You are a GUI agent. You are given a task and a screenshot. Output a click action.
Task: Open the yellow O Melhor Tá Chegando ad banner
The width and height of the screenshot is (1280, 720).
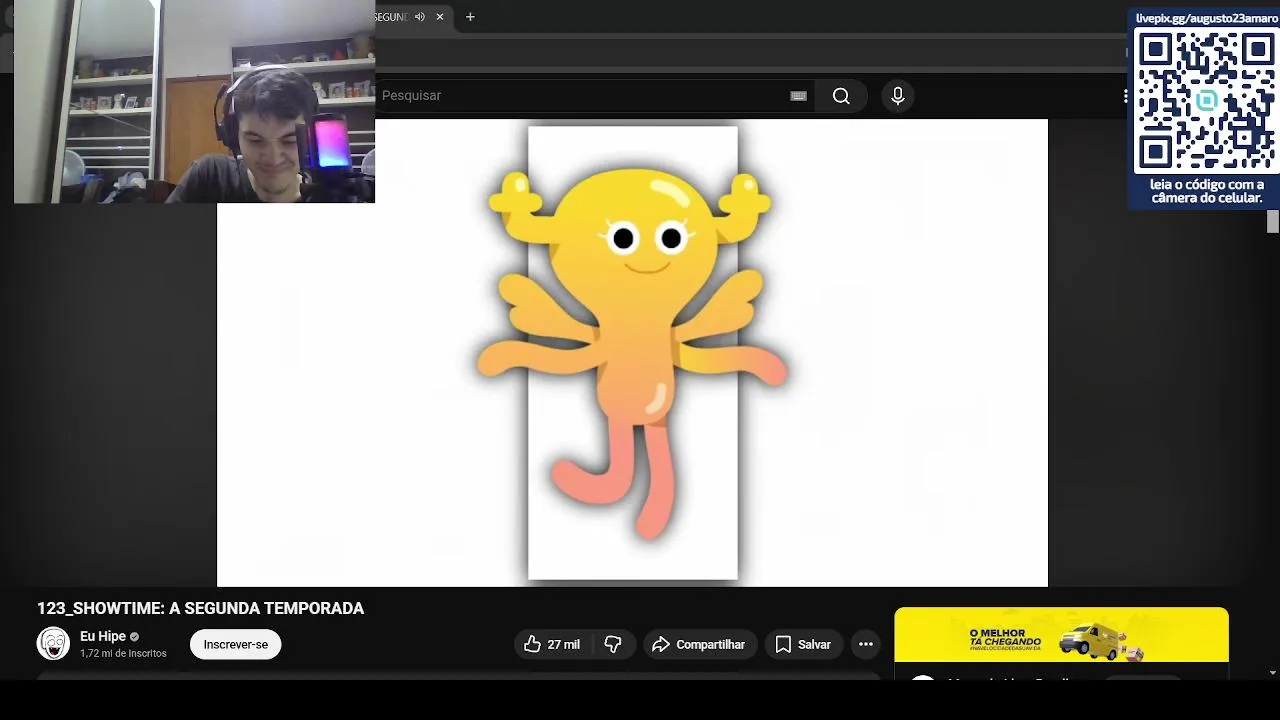click(1061, 635)
